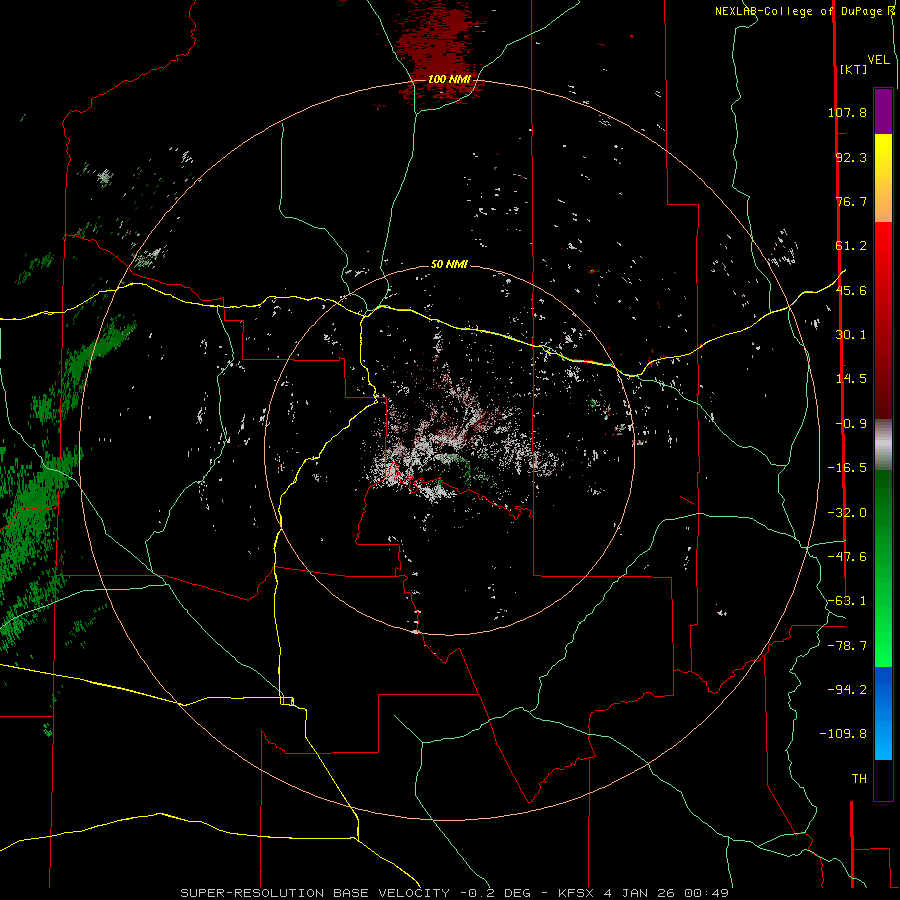Click the -16.5 scale value
The height and width of the screenshot is (900, 900).
tap(847, 468)
